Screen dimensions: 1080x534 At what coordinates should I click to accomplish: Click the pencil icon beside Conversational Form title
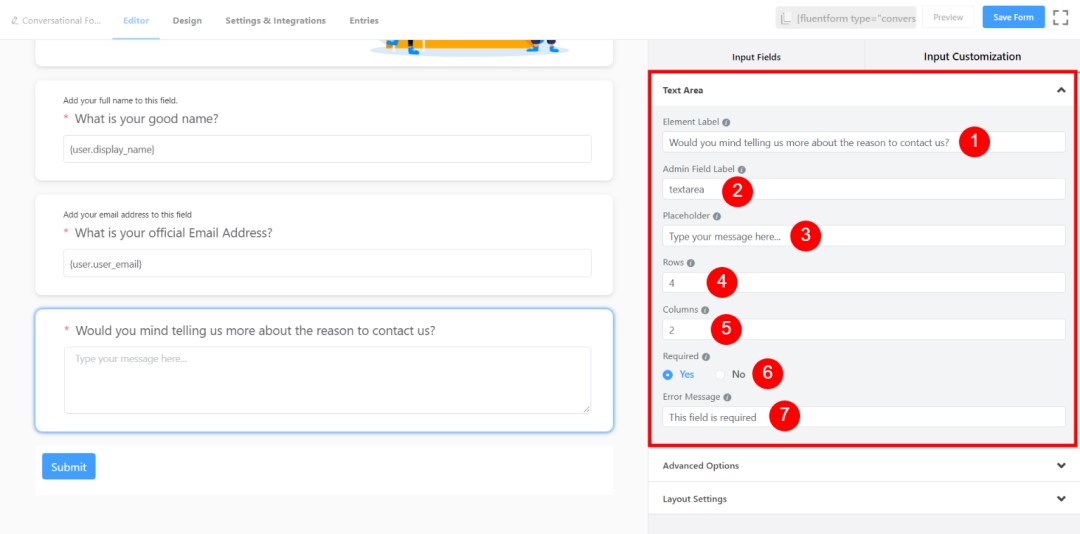pyautogui.click(x=14, y=21)
